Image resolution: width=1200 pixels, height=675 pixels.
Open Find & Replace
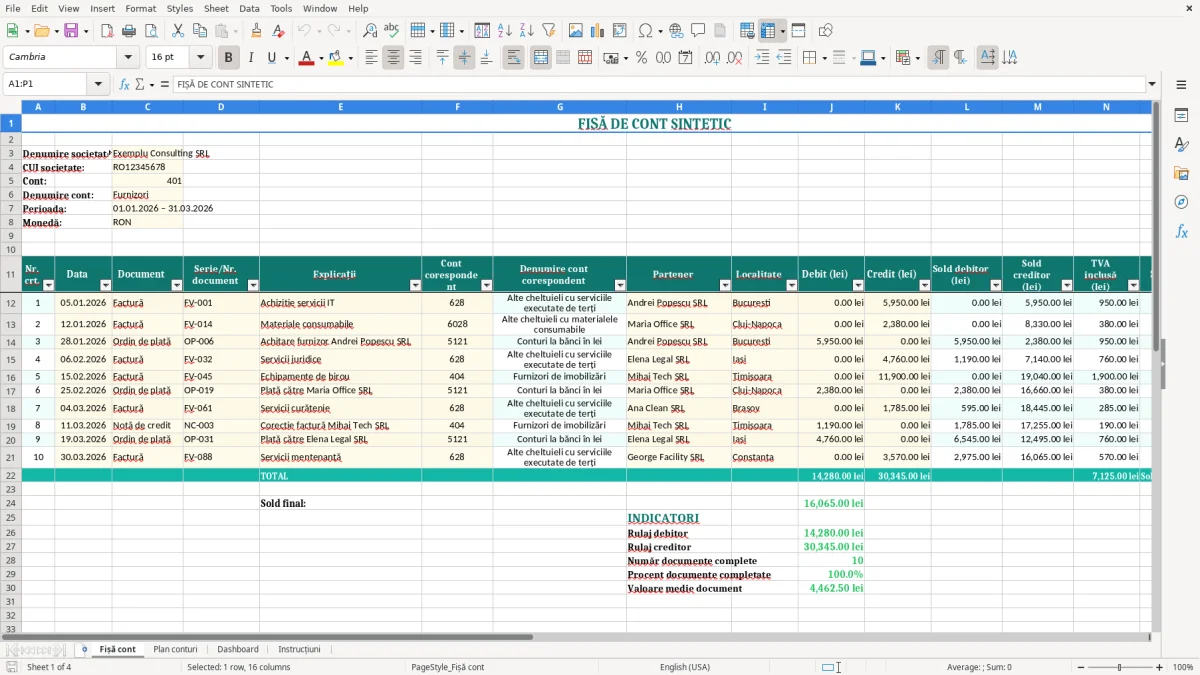370,31
